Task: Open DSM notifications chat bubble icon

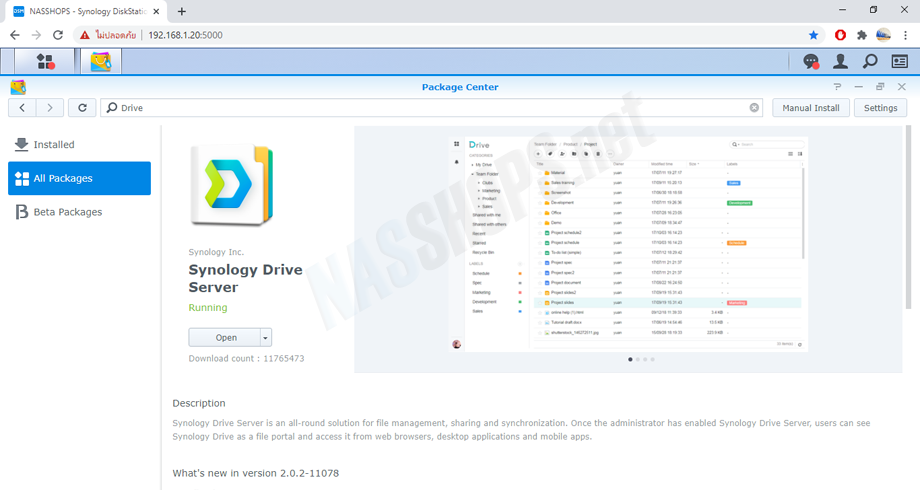Action: tap(811, 61)
